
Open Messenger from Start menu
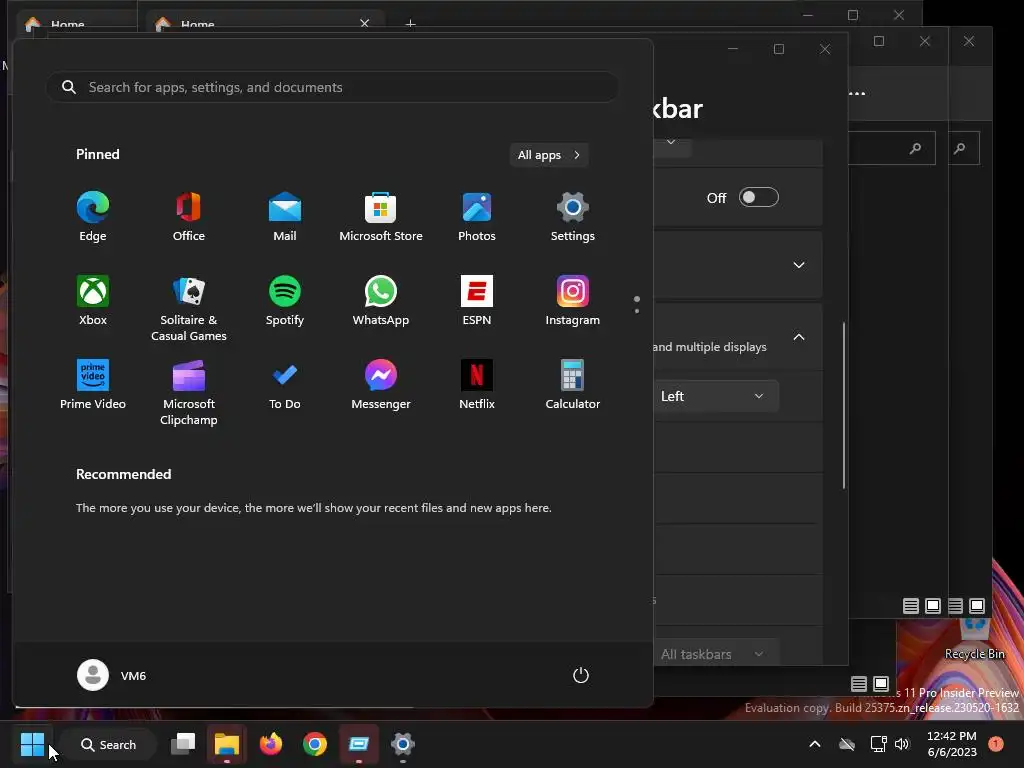pos(381,385)
